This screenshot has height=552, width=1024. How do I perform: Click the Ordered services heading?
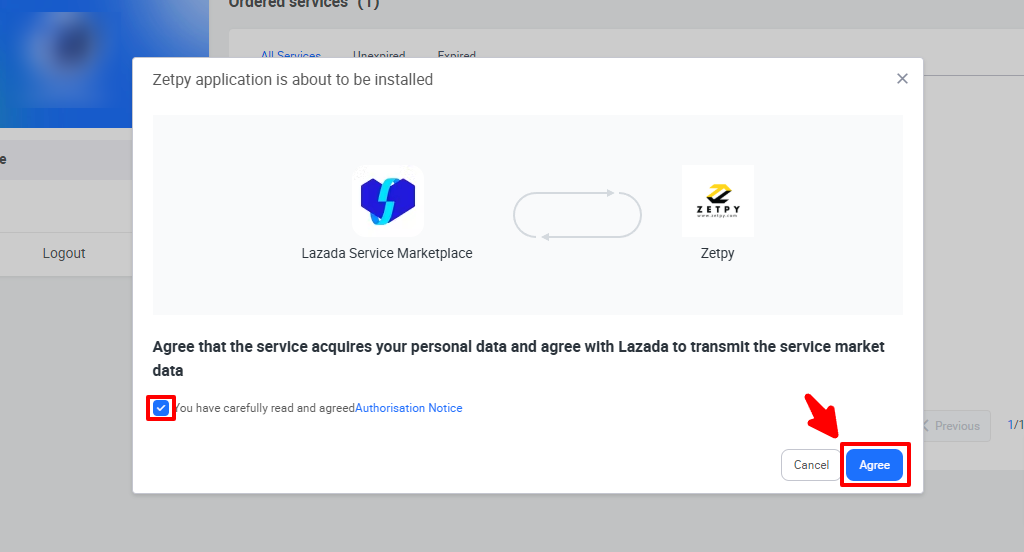coord(303,4)
